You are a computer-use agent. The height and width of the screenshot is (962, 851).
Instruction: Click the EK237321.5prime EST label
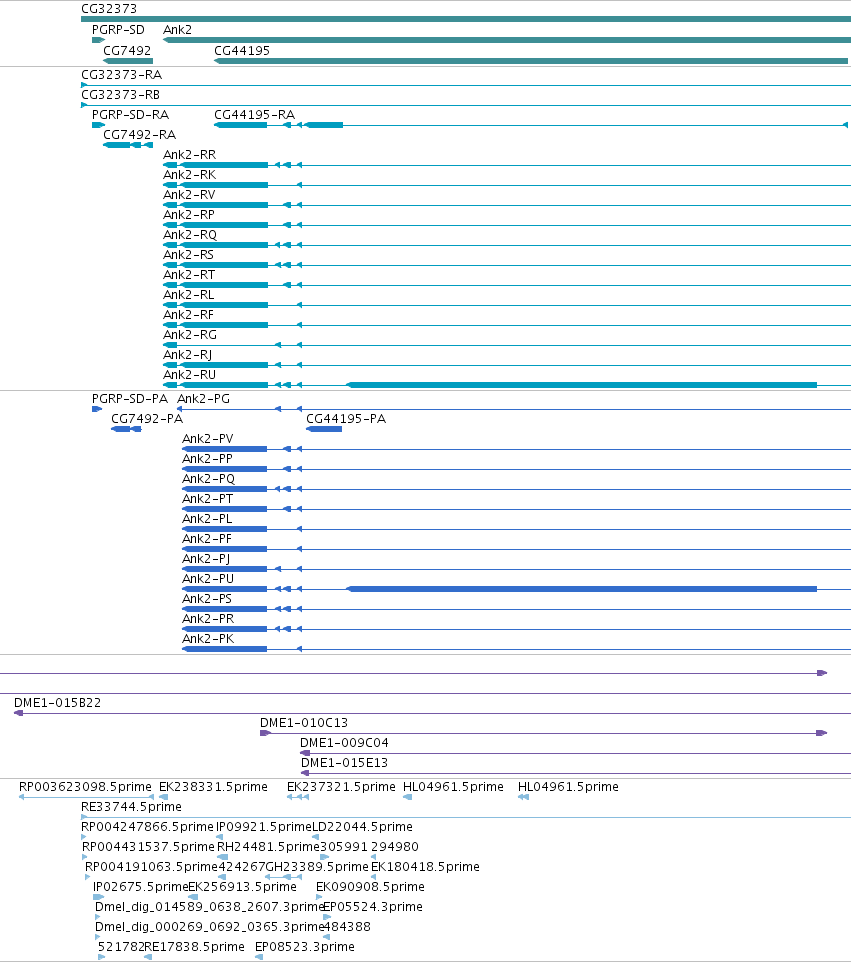[341, 787]
